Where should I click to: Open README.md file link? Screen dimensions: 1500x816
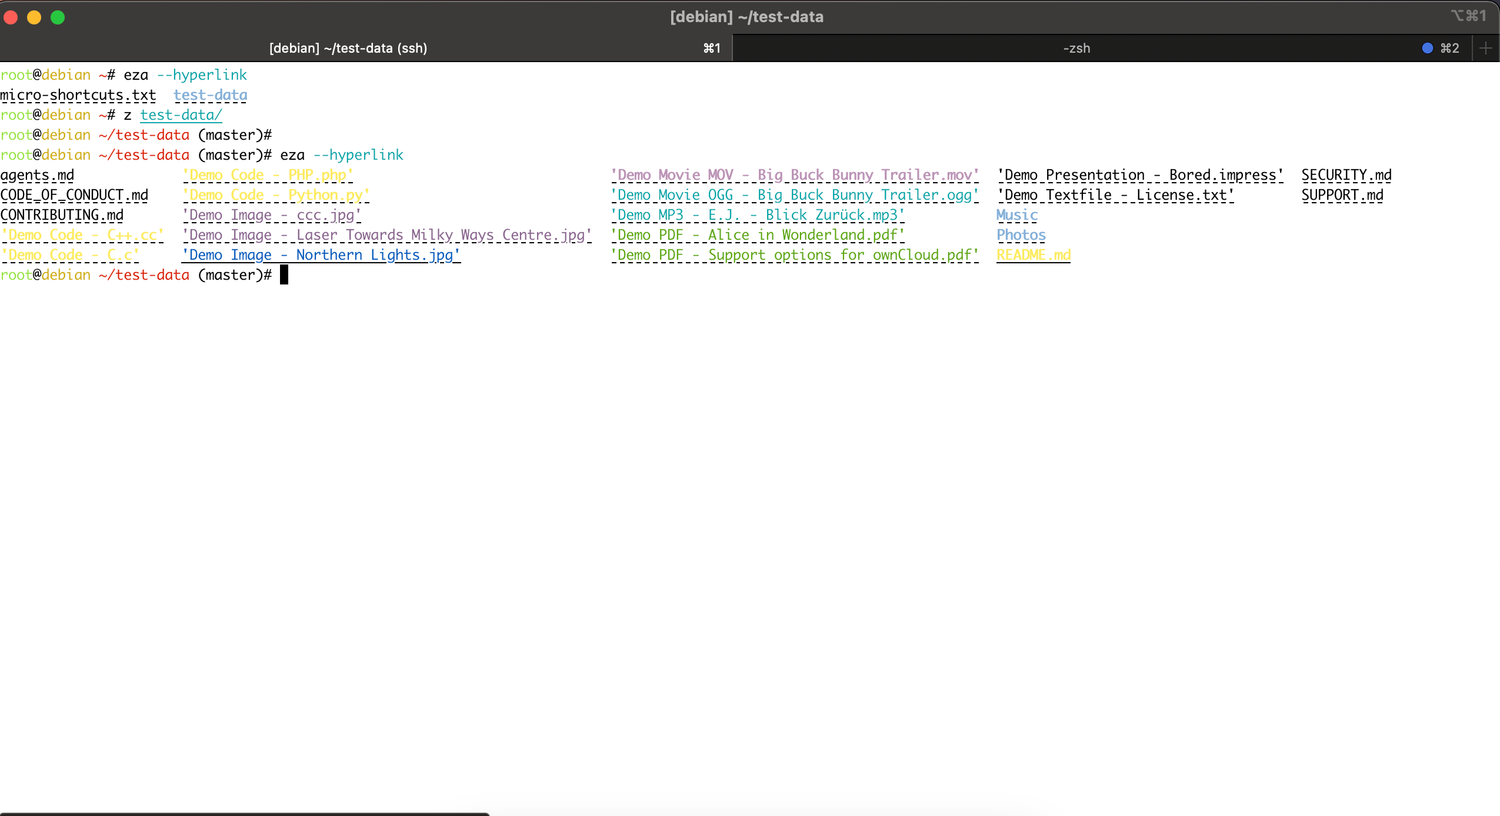pos(1034,255)
